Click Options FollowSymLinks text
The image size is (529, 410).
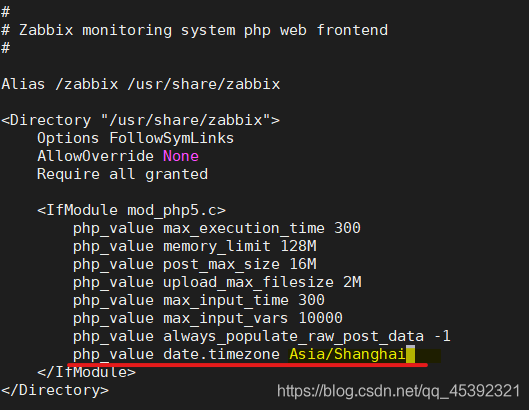(x=136, y=138)
